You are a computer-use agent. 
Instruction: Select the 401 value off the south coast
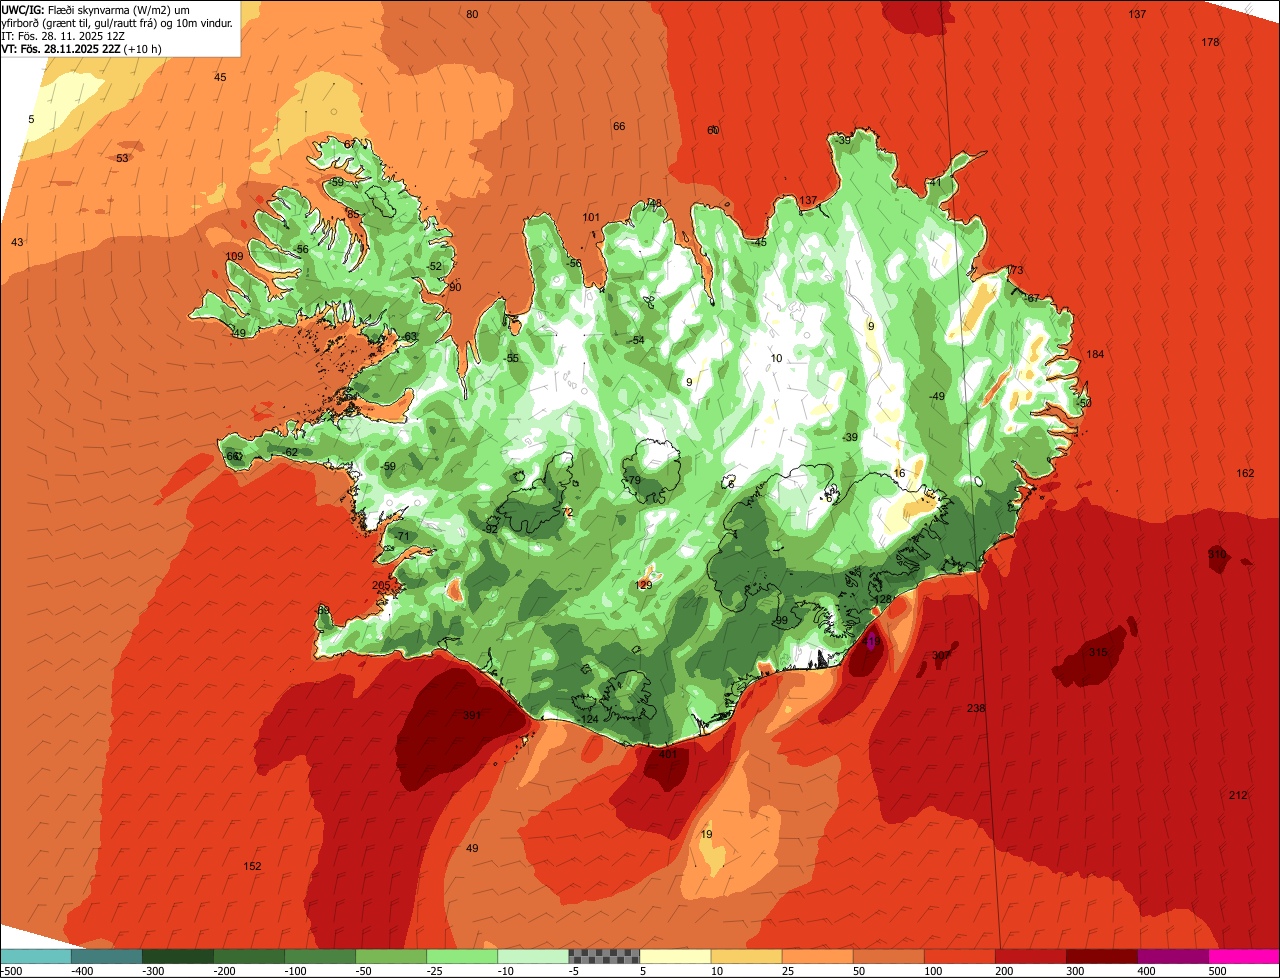click(x=668, y=754)
